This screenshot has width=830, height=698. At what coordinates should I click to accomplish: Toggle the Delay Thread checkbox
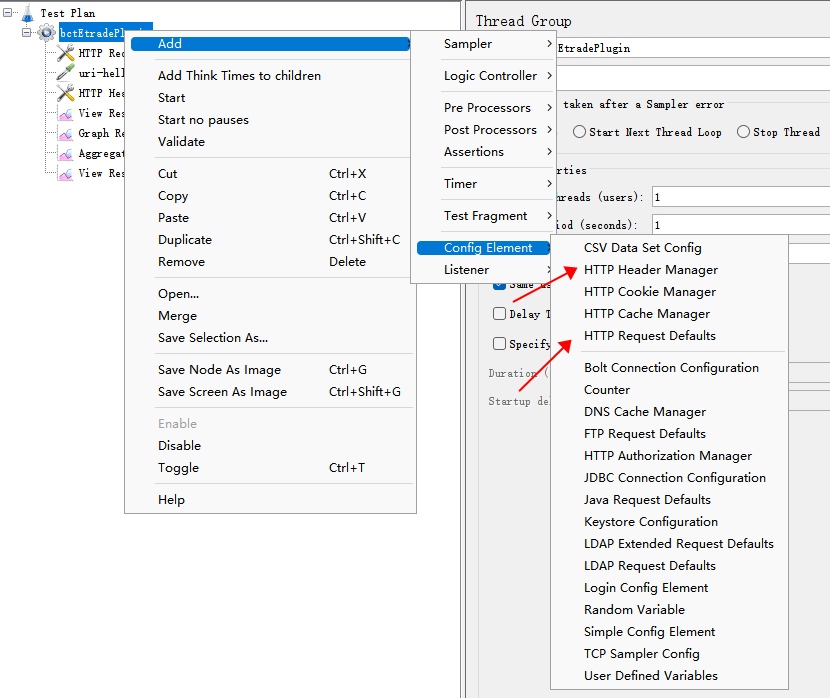pyautogui.click(x=499, y=314)
